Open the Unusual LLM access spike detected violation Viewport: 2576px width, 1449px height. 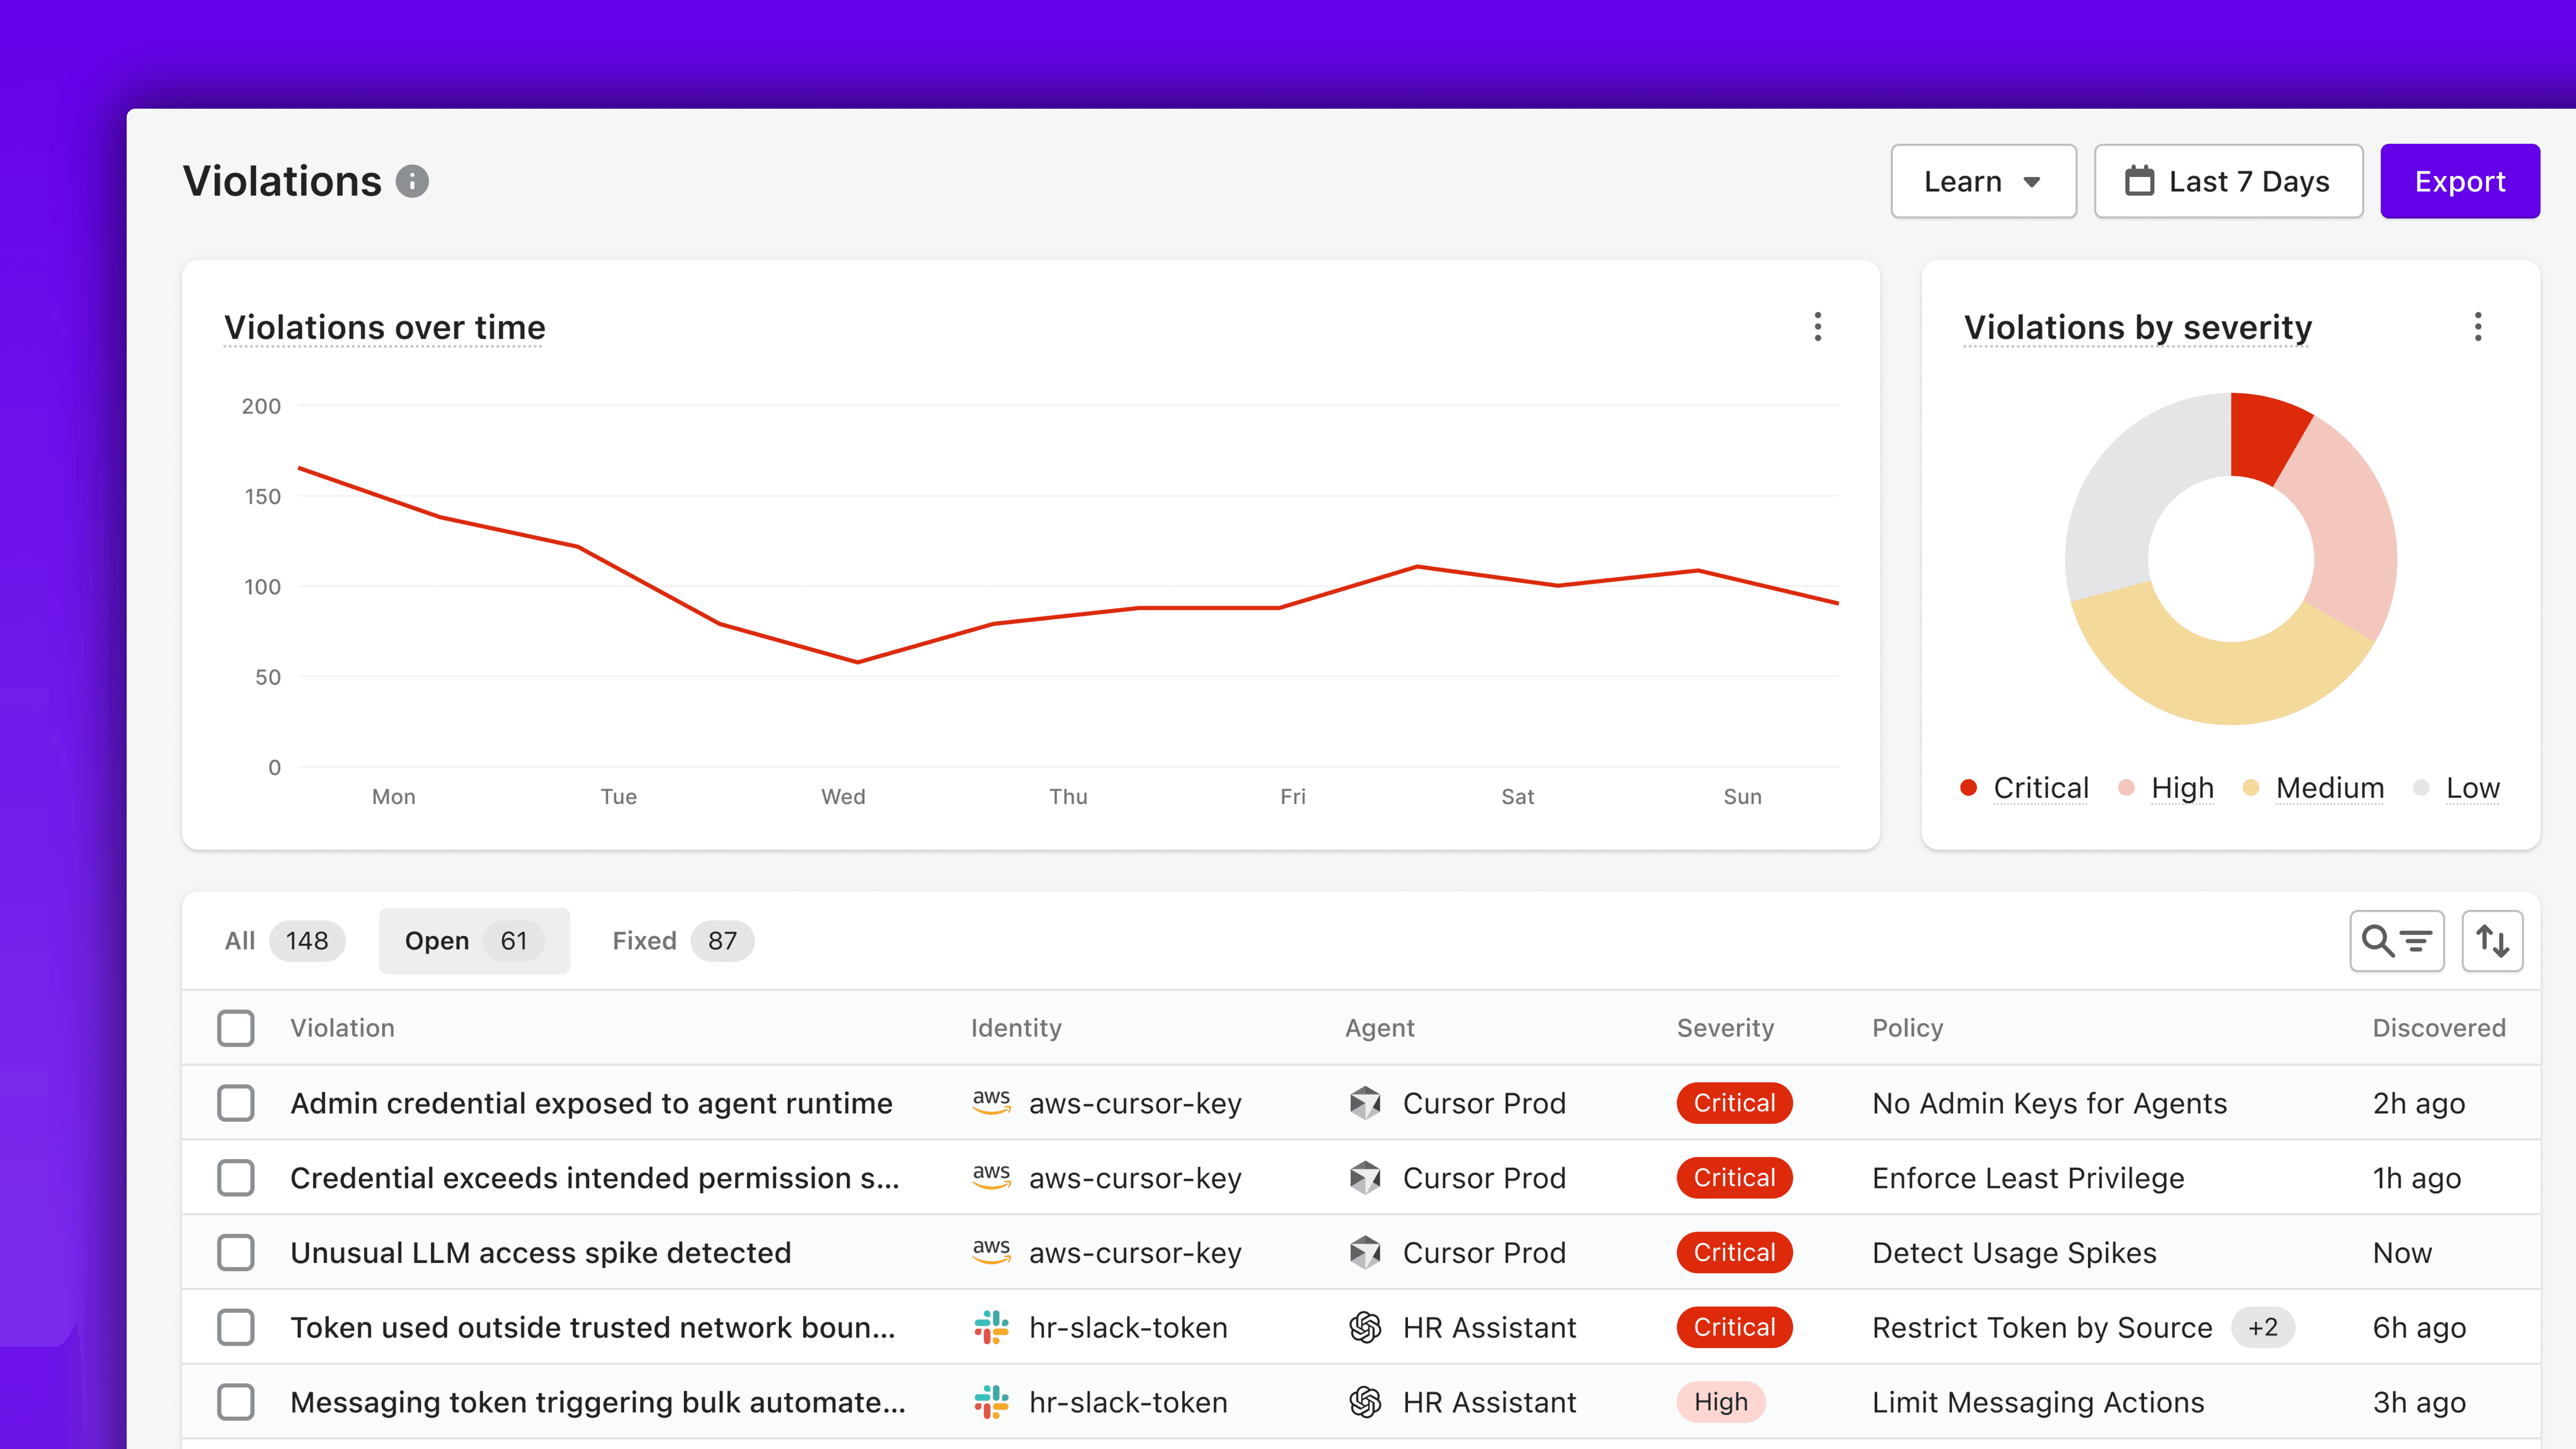point(541,1252)
